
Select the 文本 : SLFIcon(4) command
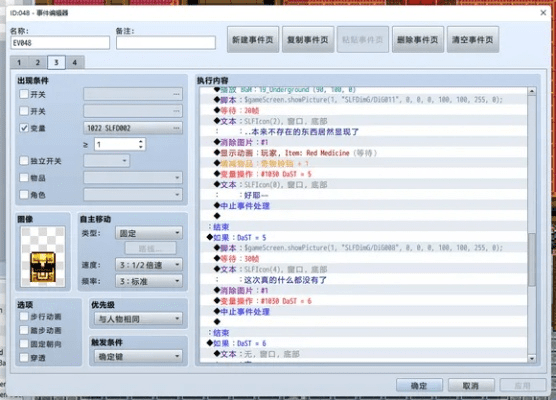[x=363, y=270]
